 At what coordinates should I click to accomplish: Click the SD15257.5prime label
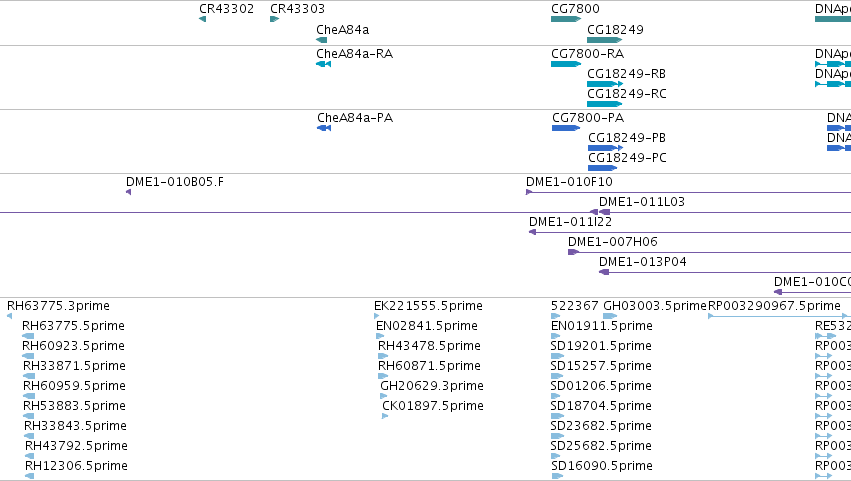[601, 366]
